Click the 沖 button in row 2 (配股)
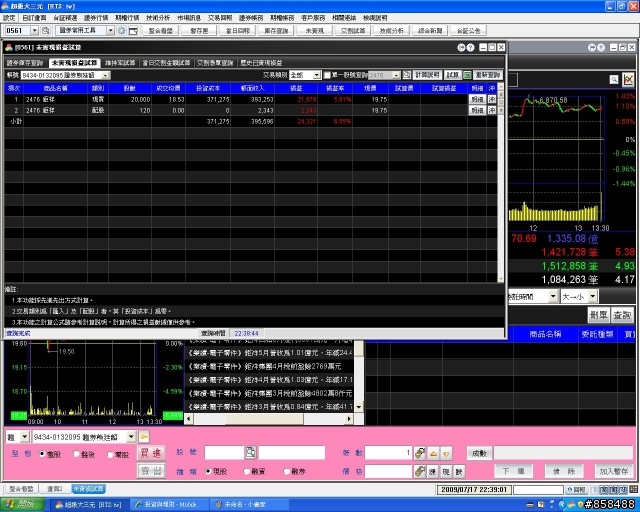 pos(492,110)
